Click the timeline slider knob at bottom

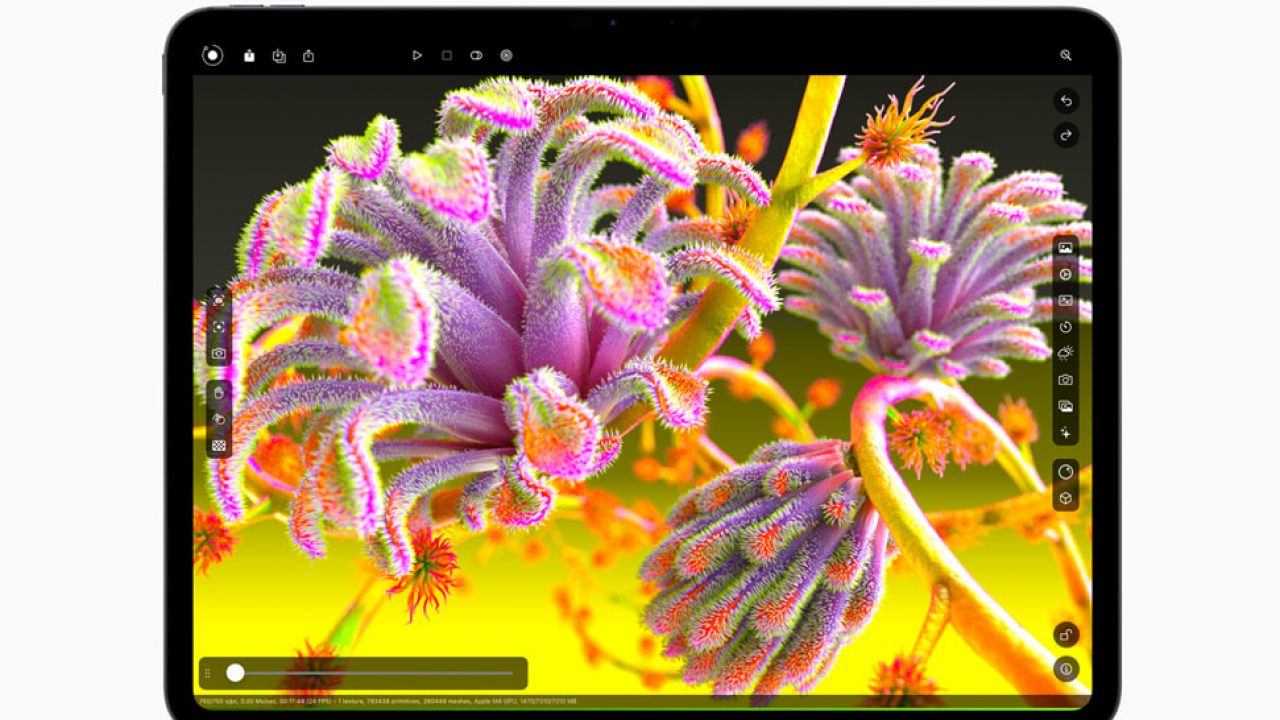235,673
